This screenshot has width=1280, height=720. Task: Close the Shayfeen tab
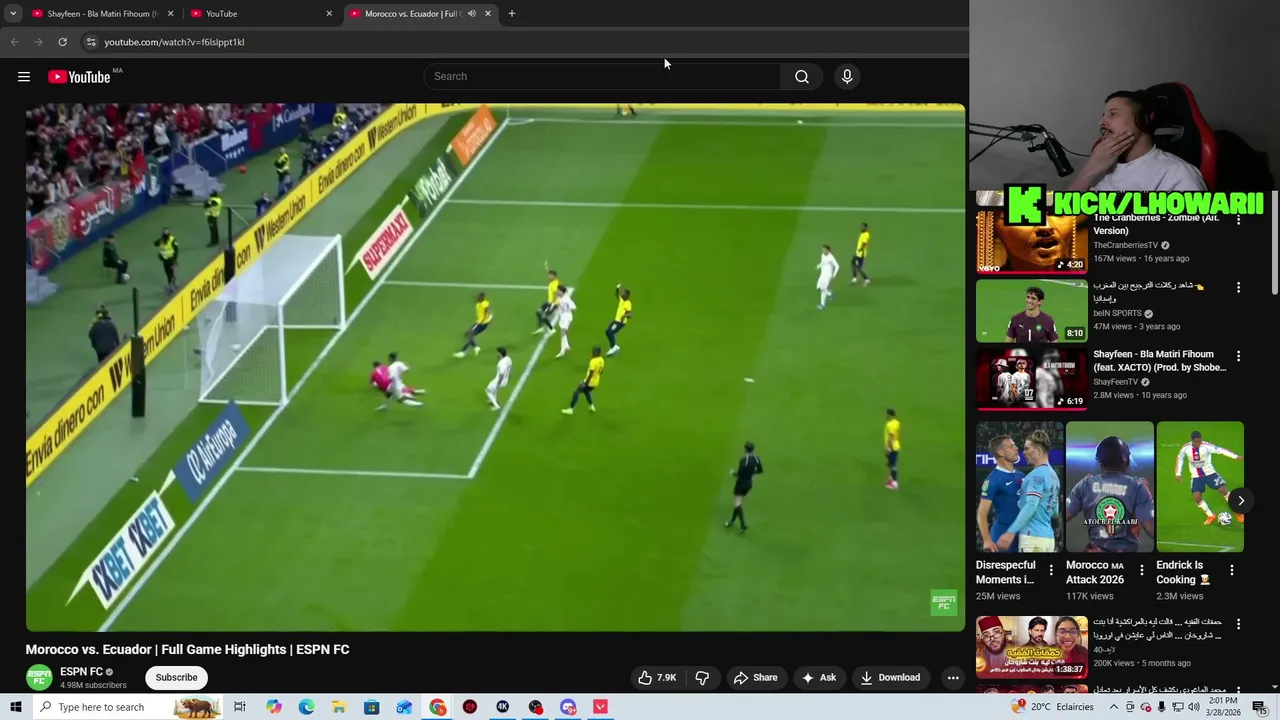point(170,14)
